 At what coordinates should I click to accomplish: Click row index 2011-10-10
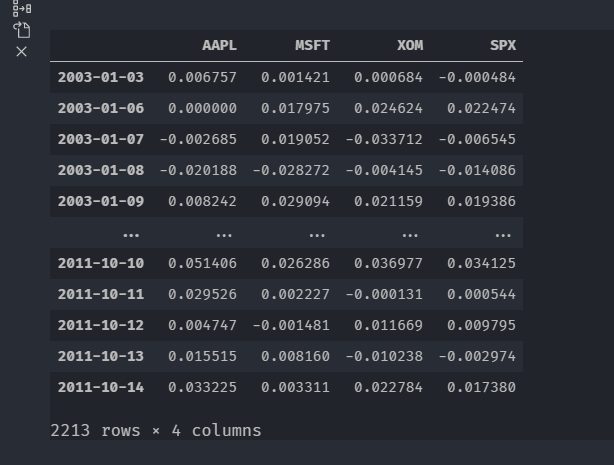101,263
